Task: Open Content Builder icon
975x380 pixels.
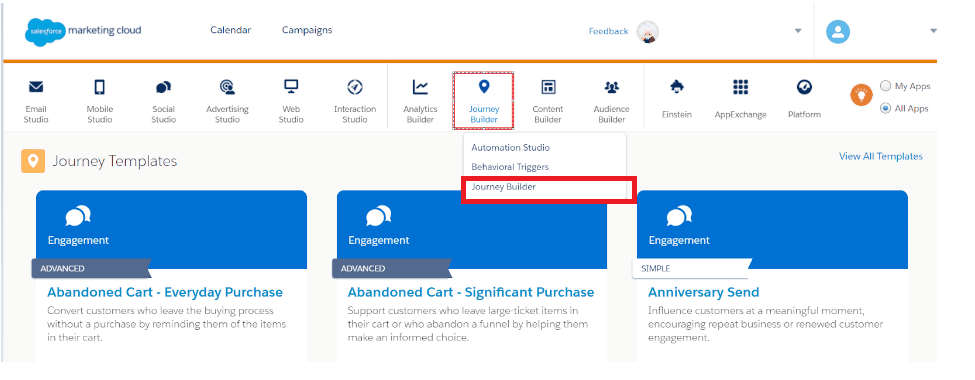Action: click(x=548, y=87)
